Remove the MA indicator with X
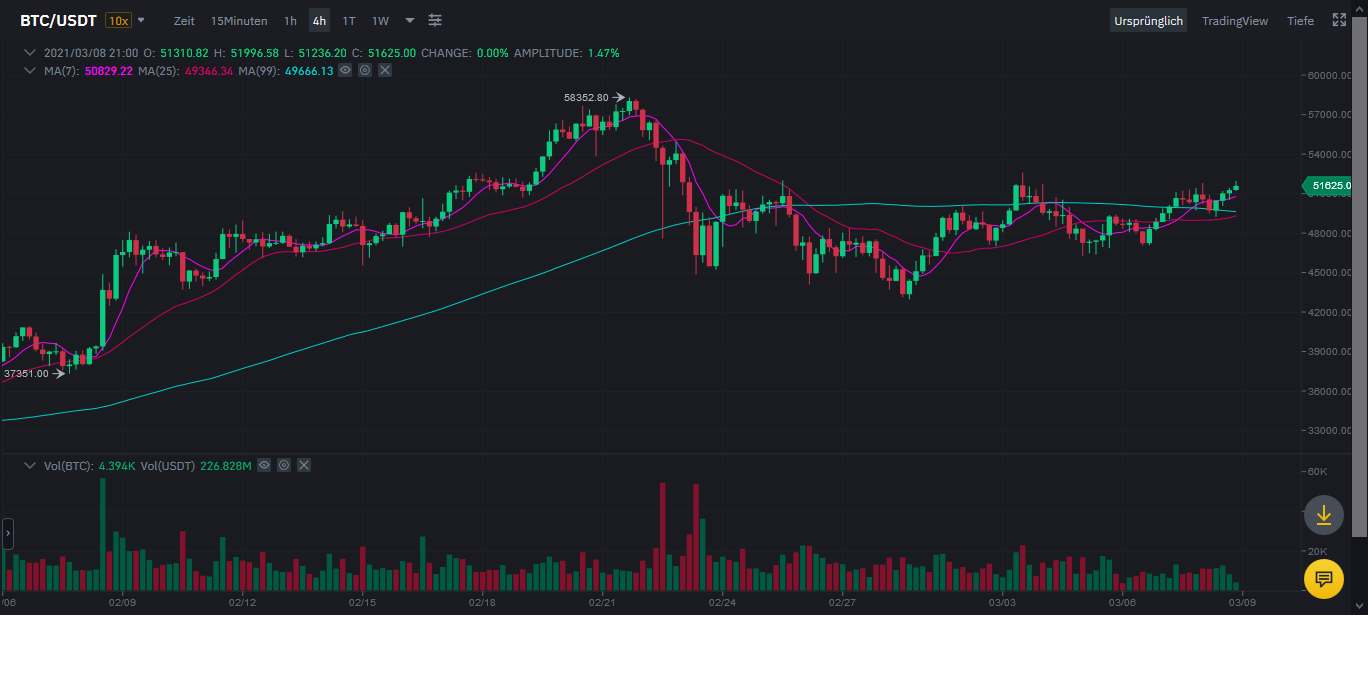1368x680 pixels. (385, 70)
